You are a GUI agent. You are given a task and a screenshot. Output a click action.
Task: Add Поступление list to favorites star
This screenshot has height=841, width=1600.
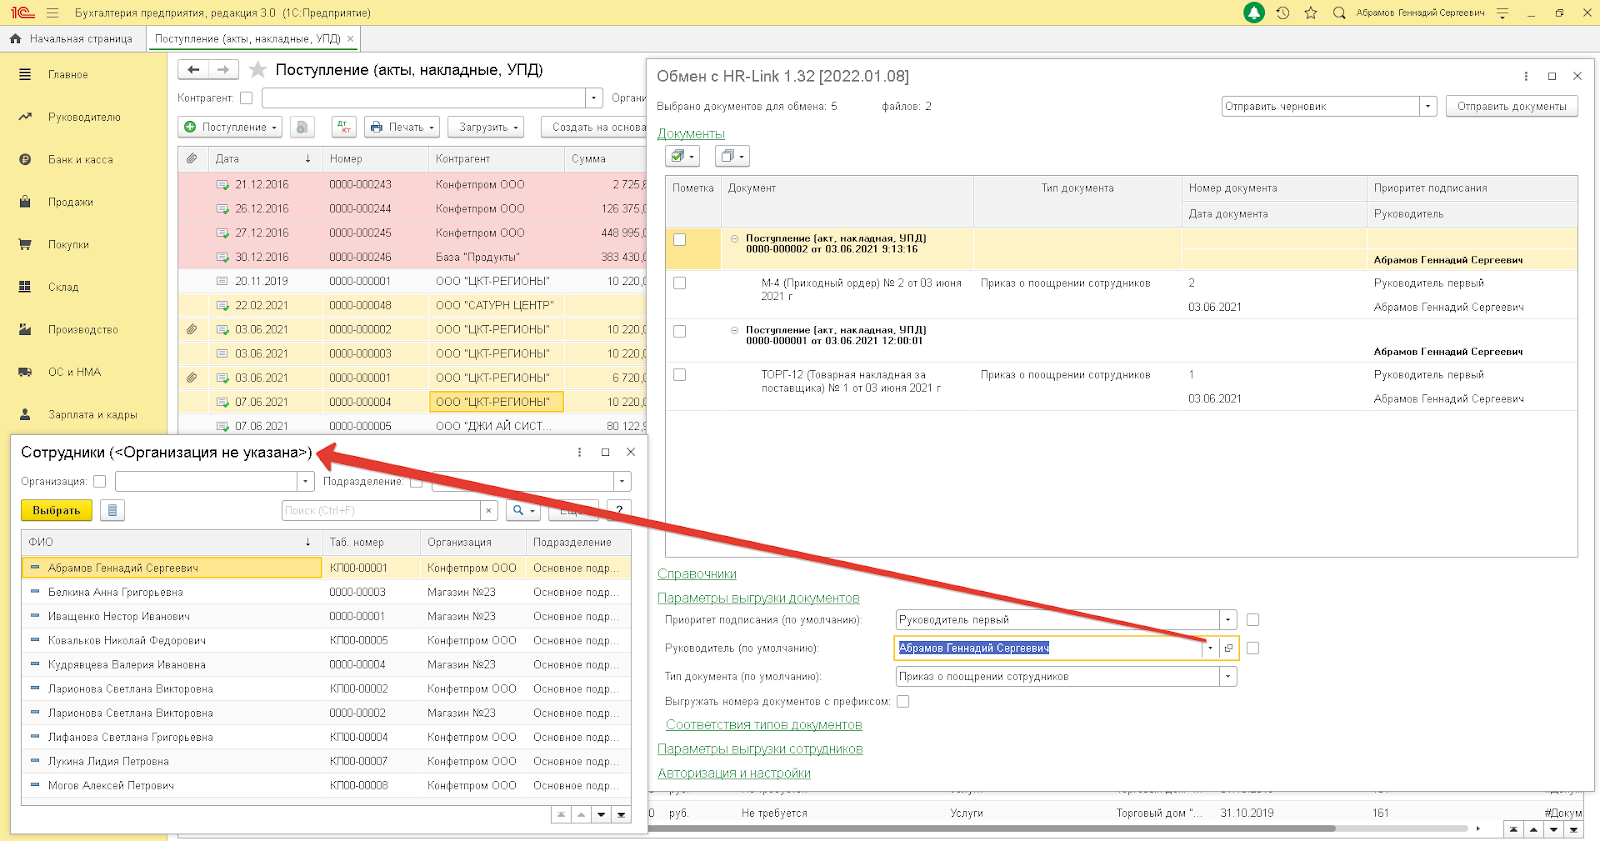coord(258,70)
